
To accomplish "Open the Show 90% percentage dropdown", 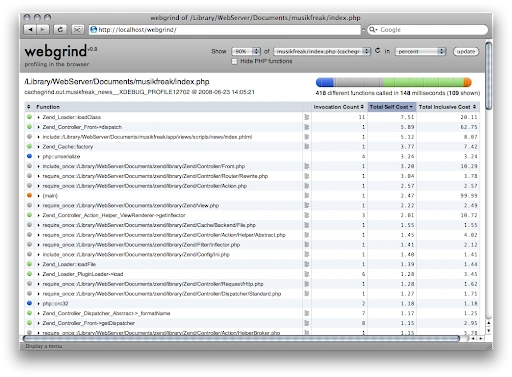I will (246, 51).
